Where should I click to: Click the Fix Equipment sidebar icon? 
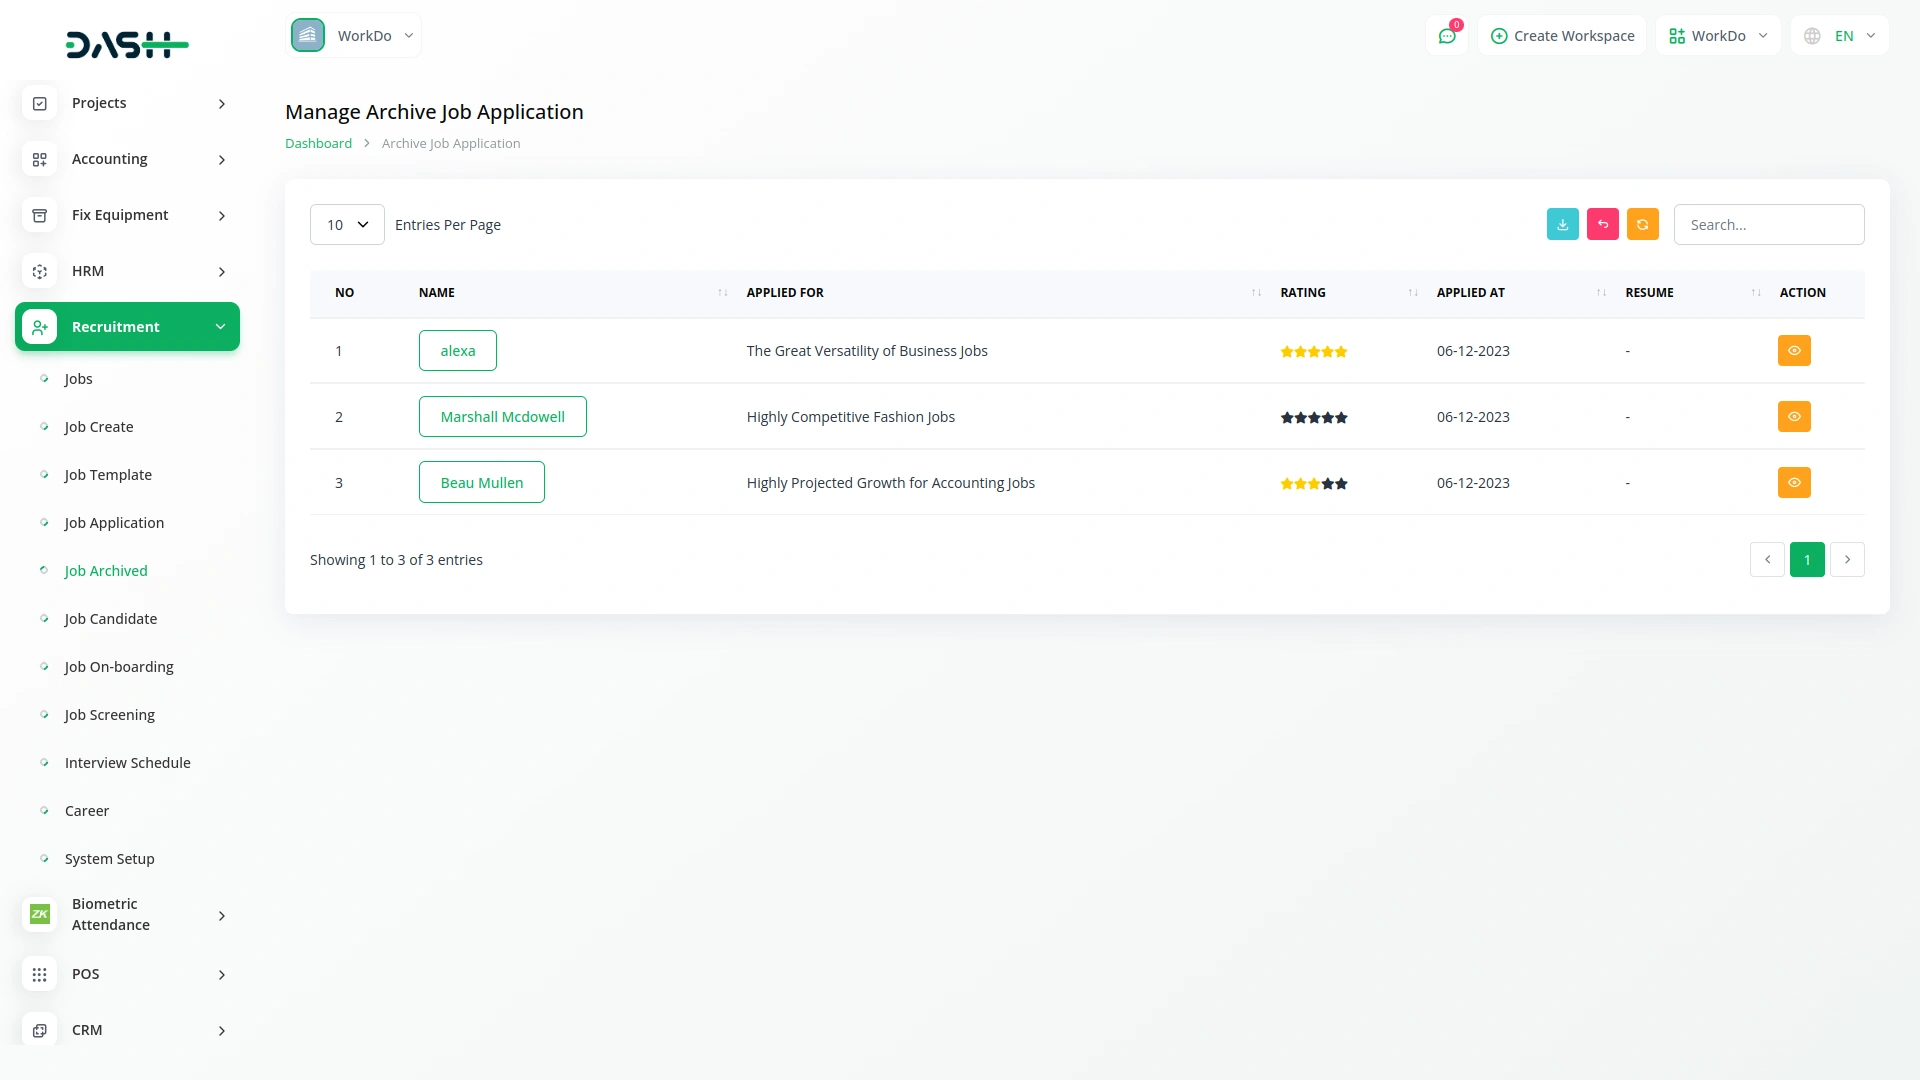[40, 215]
